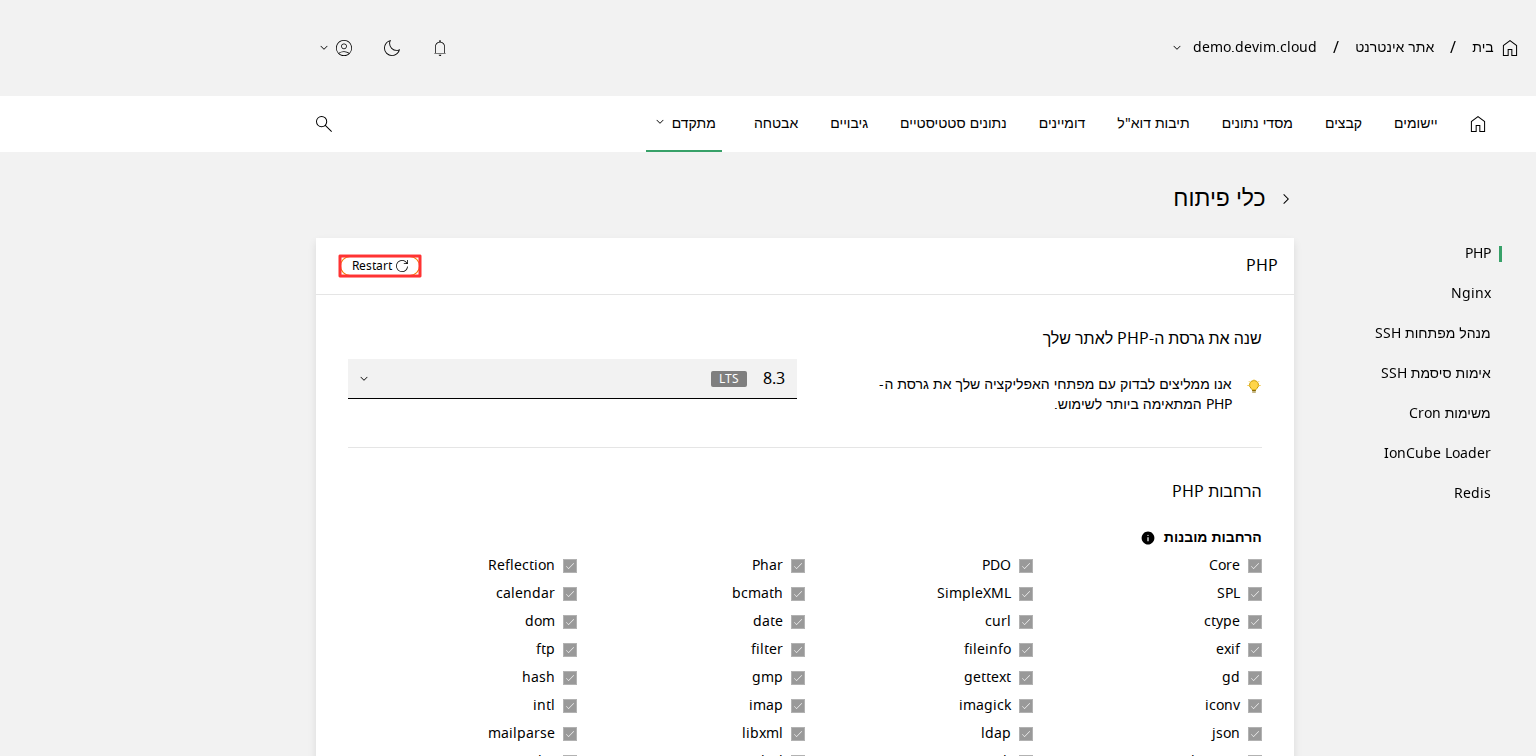Toggle the dom extension checkbox

570,622
